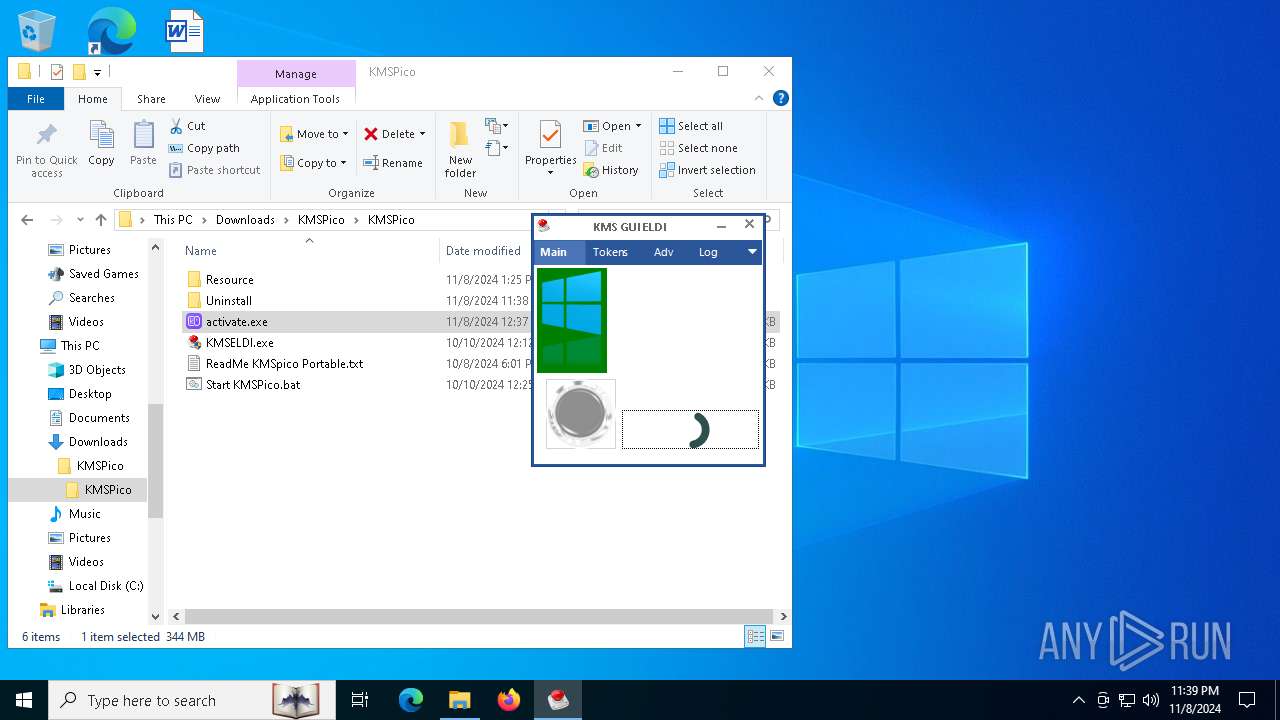Screen dimensions: 1280x720
Task: Click This PC in the address bar
Action: coord(173,220)
